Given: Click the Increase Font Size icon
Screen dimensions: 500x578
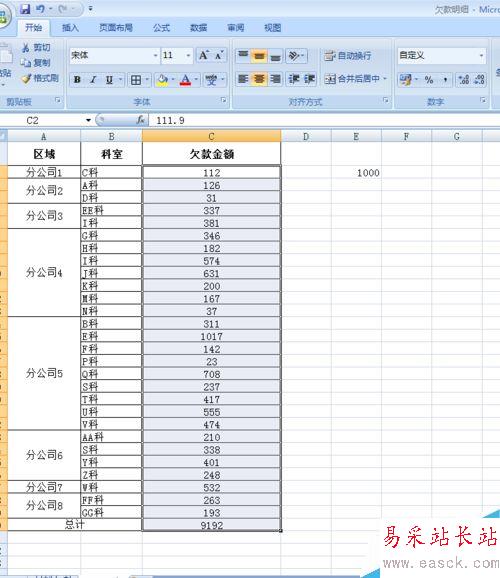Looking at the screenshot, I should (x=203, y=55).
